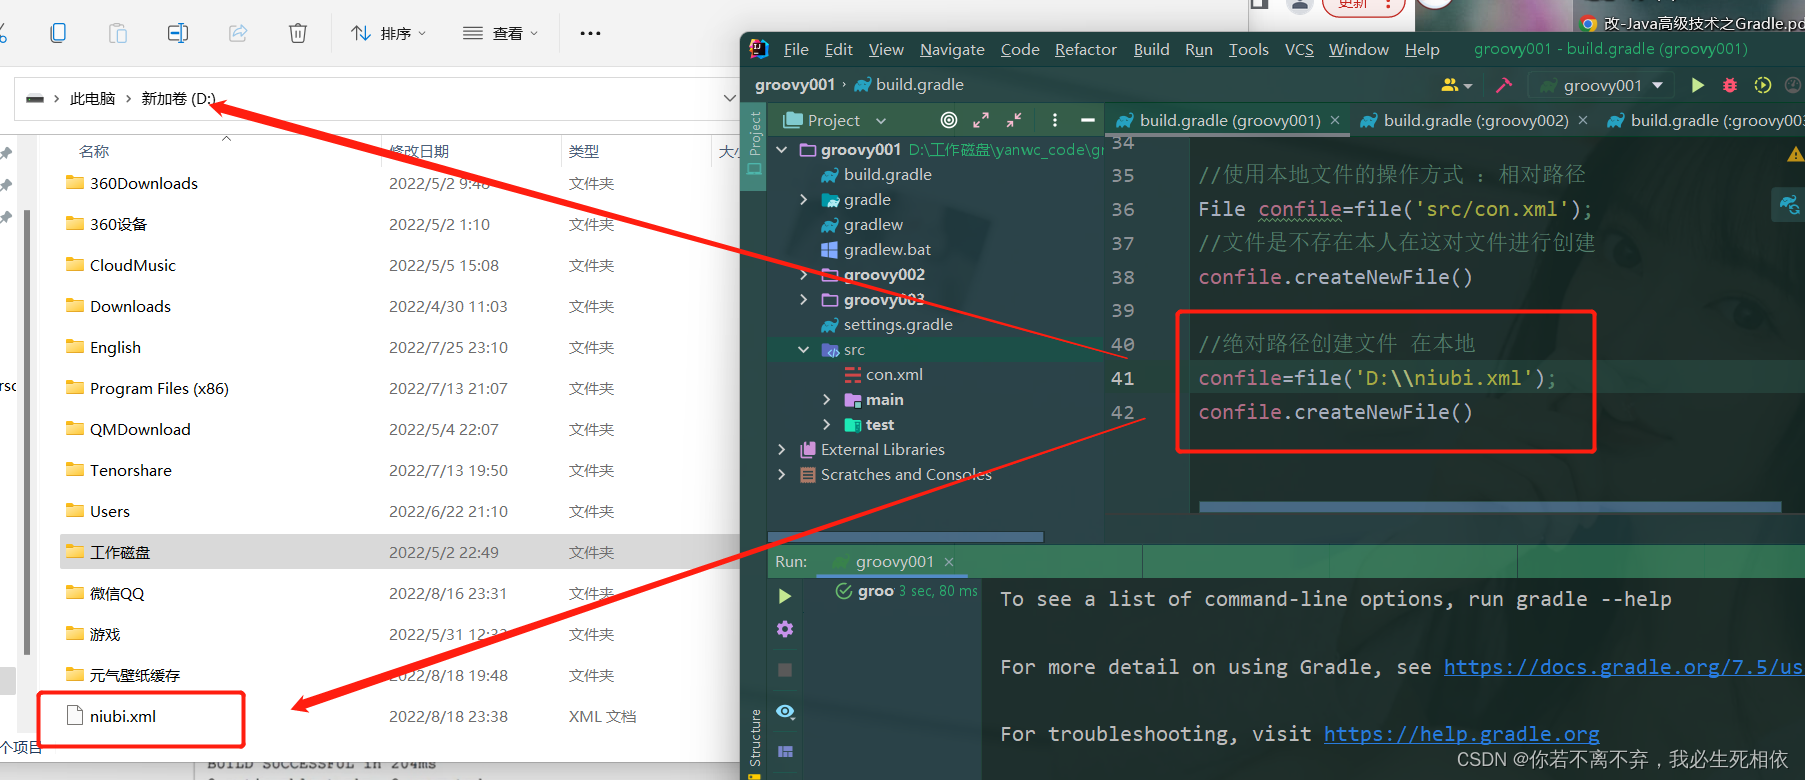Open Project panel options kebab menu
Viewport: 1805px width, 780px height.
pyautogui.click(x=1055, y=120)
